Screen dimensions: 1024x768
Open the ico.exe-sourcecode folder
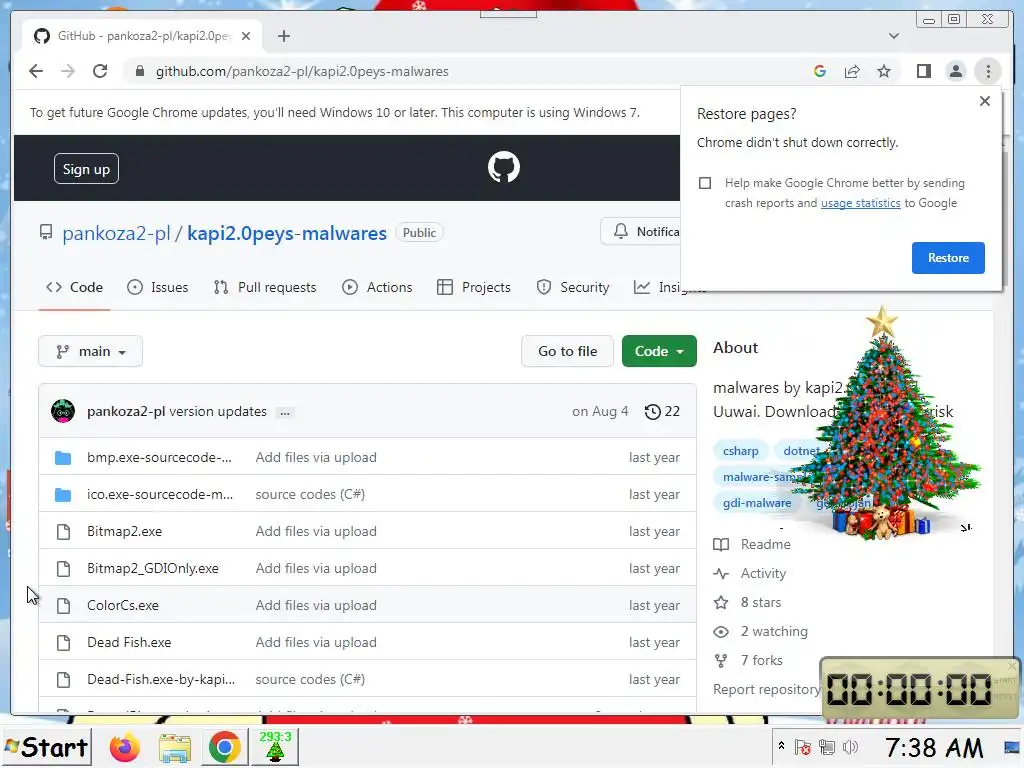pos(159,494)
